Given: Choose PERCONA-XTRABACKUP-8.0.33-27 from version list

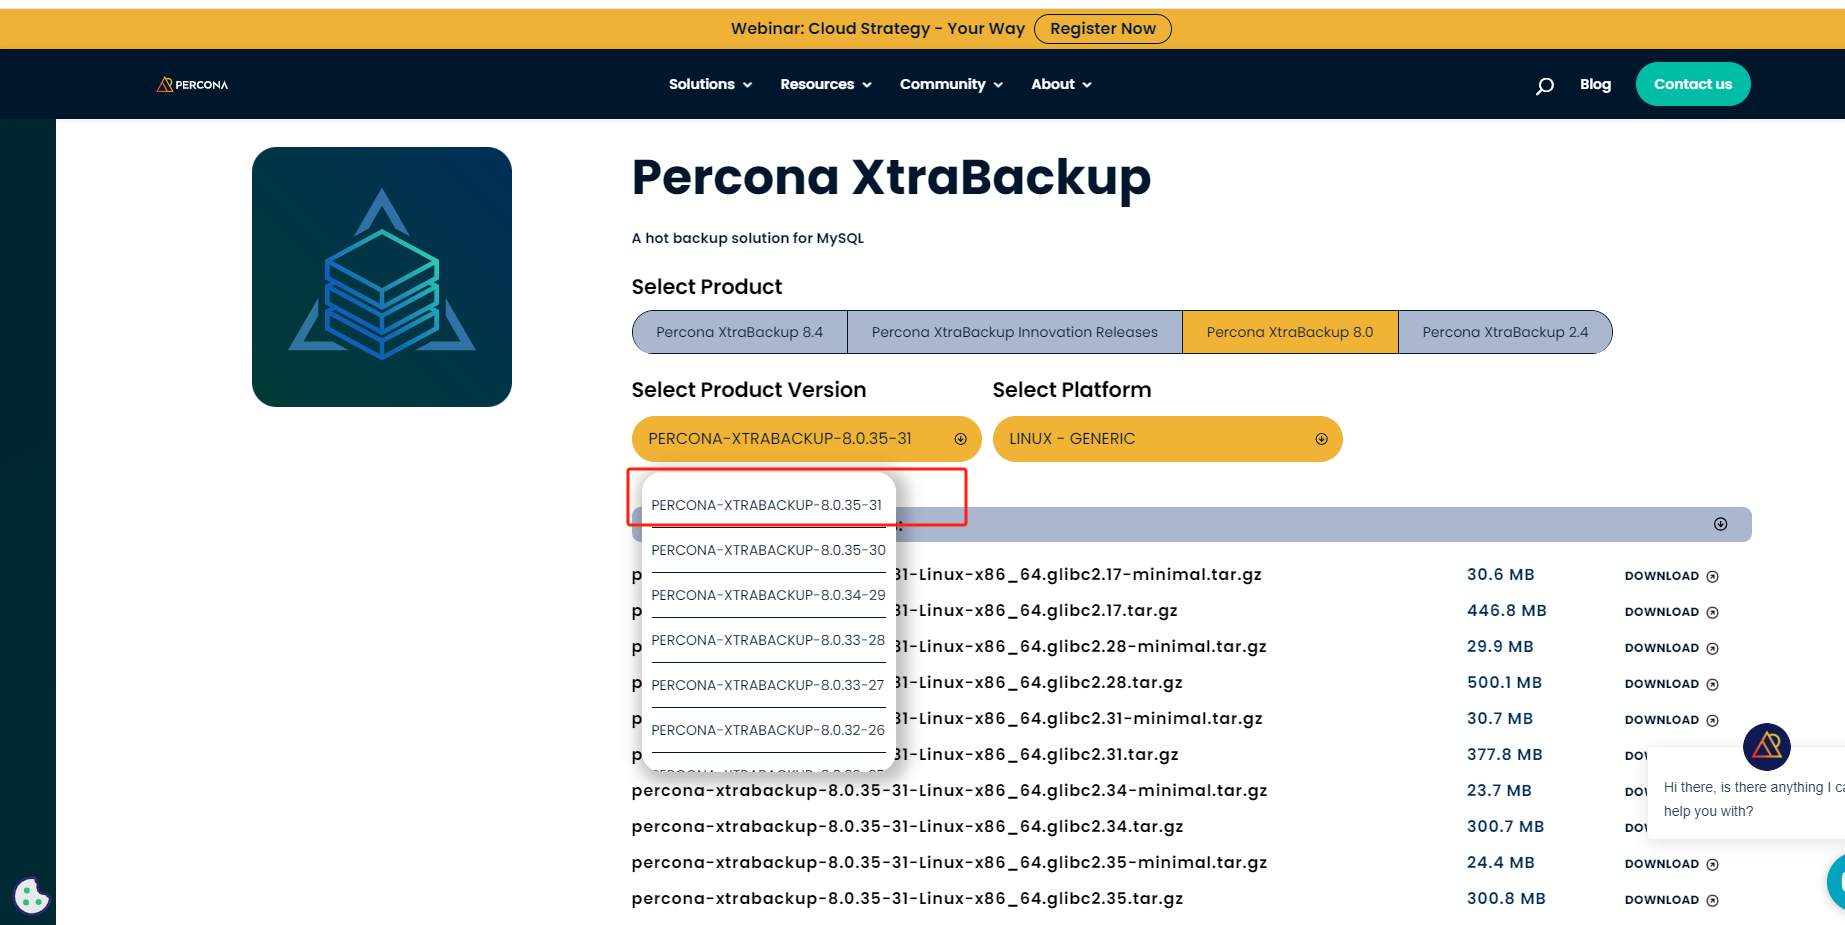Looking at the screenshot, I should [768, 685].
